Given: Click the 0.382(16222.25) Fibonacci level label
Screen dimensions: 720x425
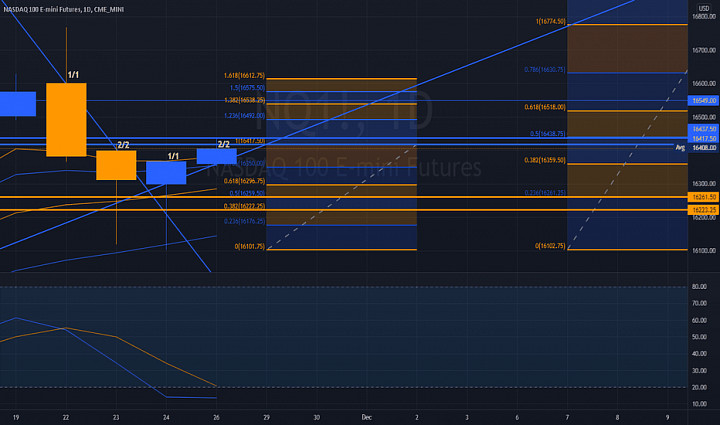Looking at the screenshot, I should pos(244,206).
